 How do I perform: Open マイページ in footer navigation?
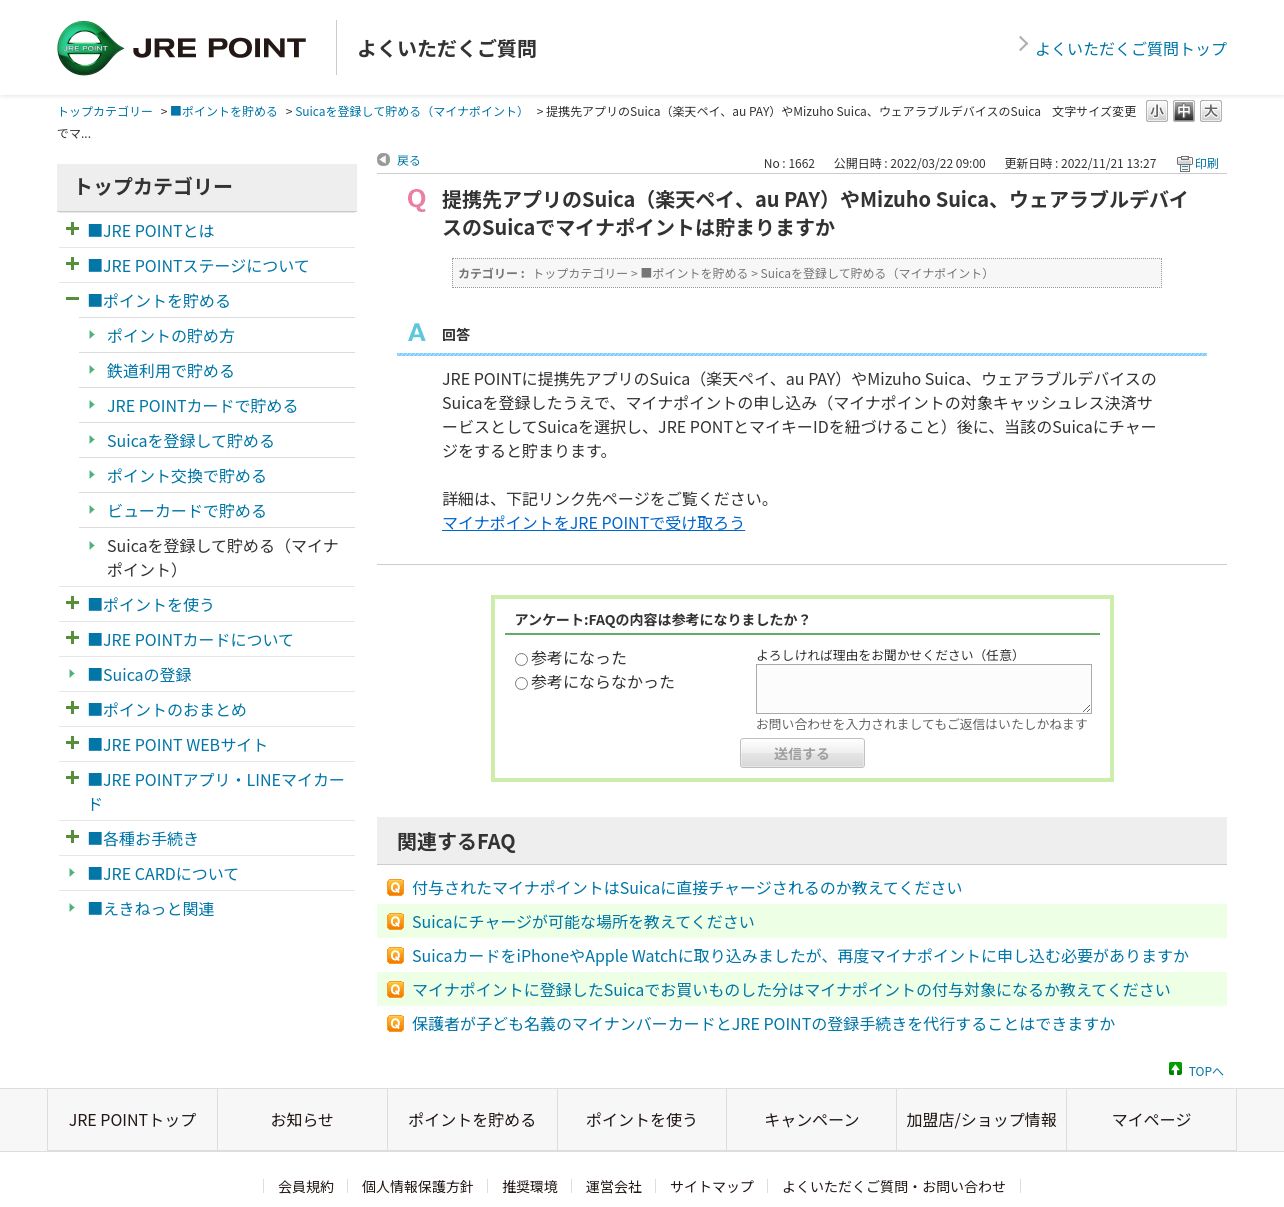(1151, 1120)
